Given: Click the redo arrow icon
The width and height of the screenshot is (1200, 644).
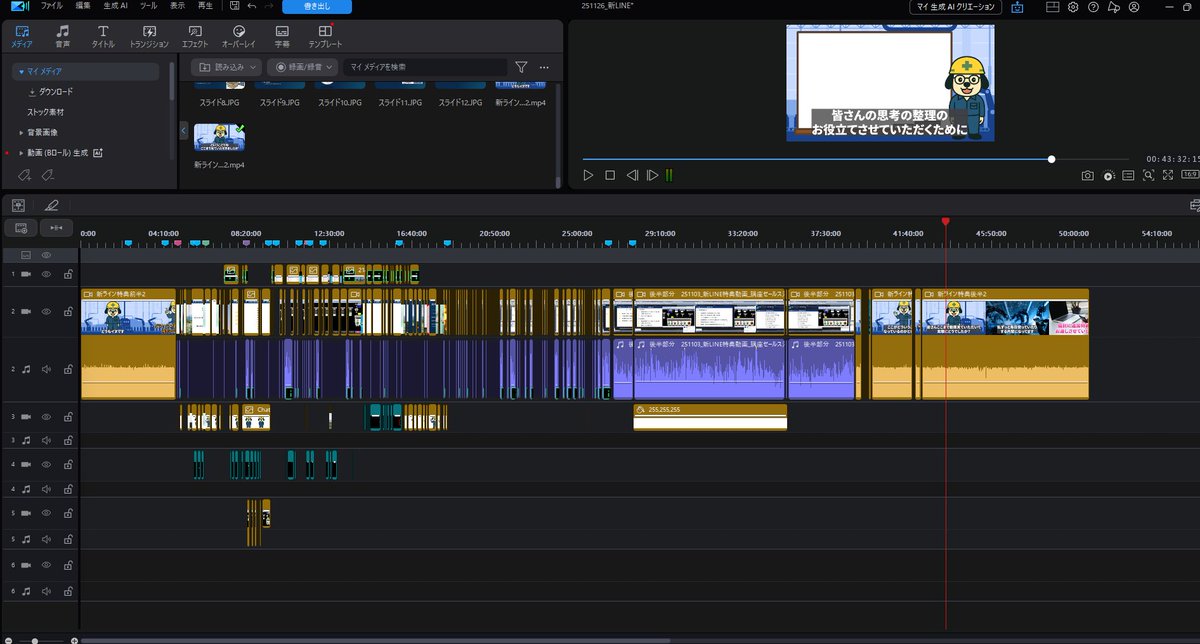Looking at the screenshot, I should (270, 6).
